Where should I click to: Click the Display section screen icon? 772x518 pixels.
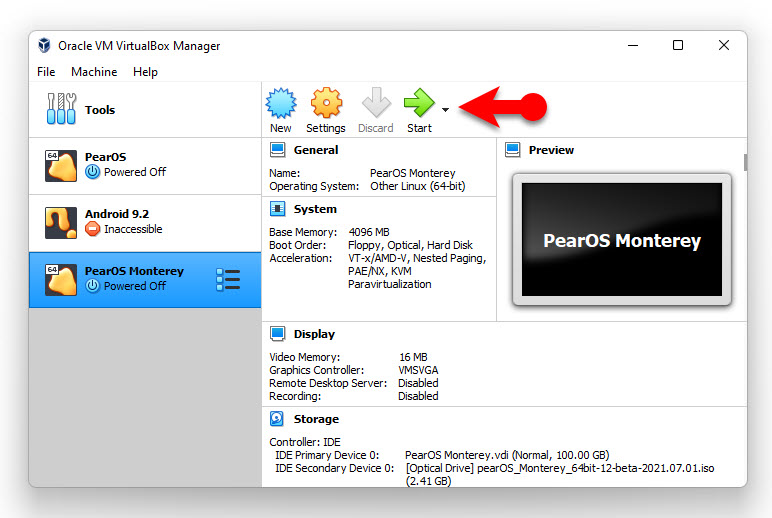tap(278, 334)
